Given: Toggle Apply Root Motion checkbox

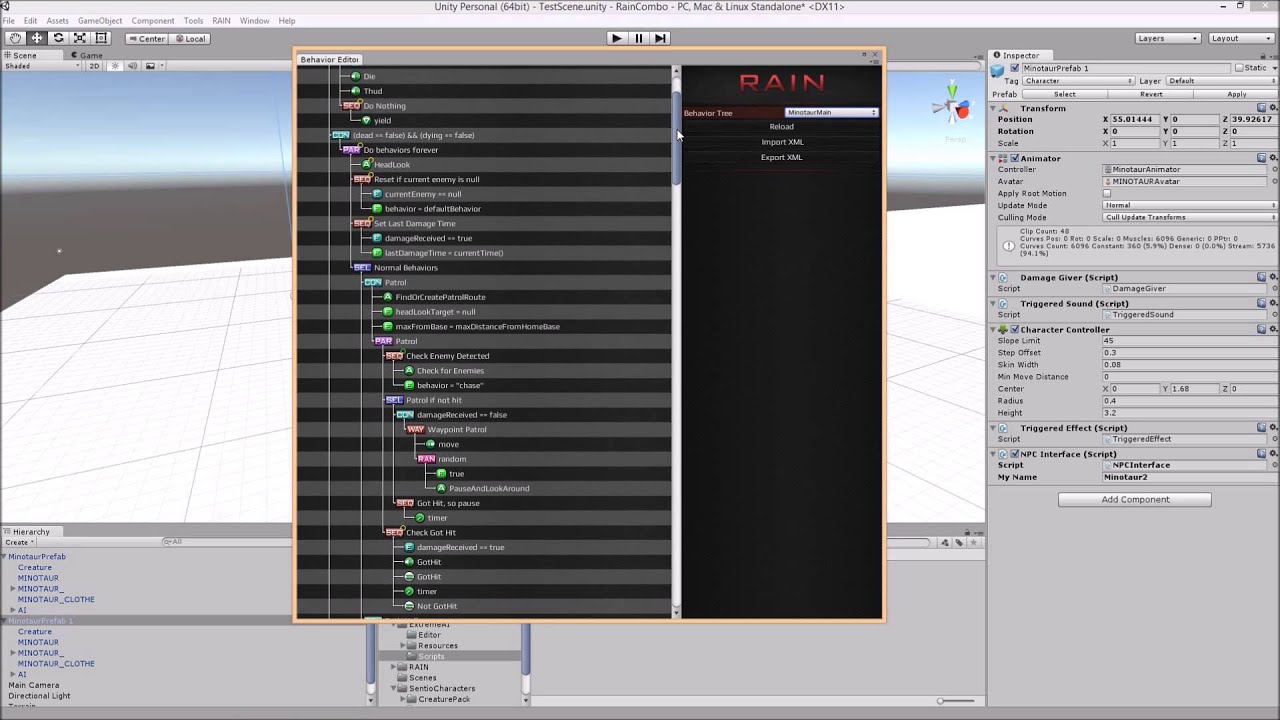Looking at the screenshot, I should [x=1107, y=194].
